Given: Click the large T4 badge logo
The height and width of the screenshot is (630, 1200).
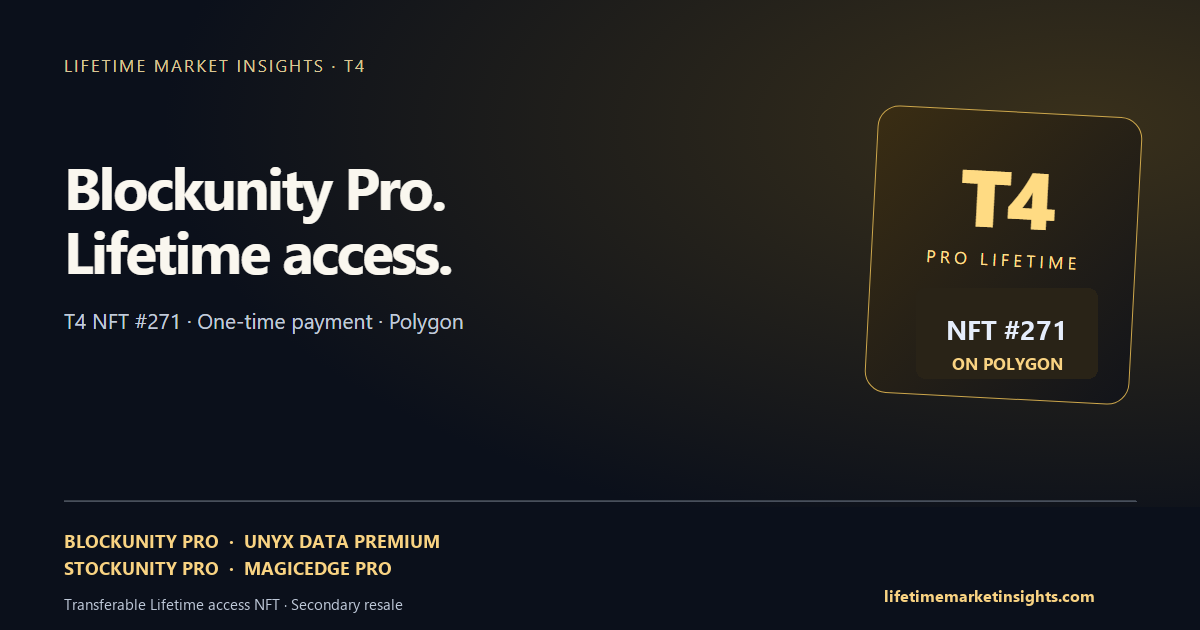Looking at the screenshot, I should coord(1008,201).
